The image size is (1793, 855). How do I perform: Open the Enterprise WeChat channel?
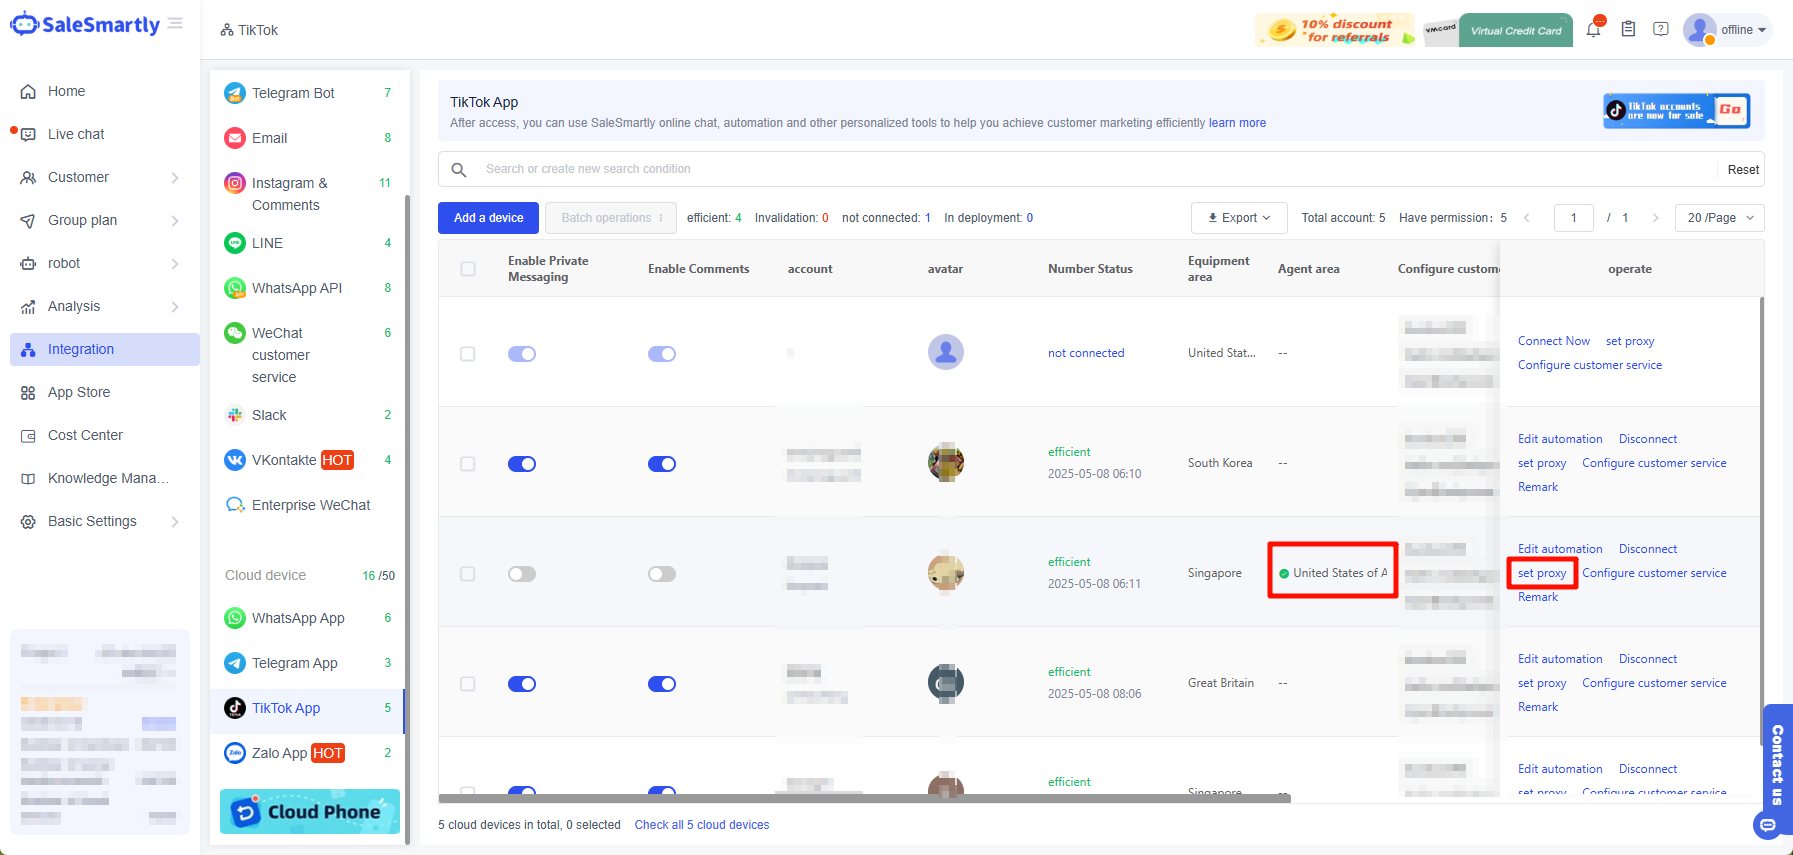[309, 505]
